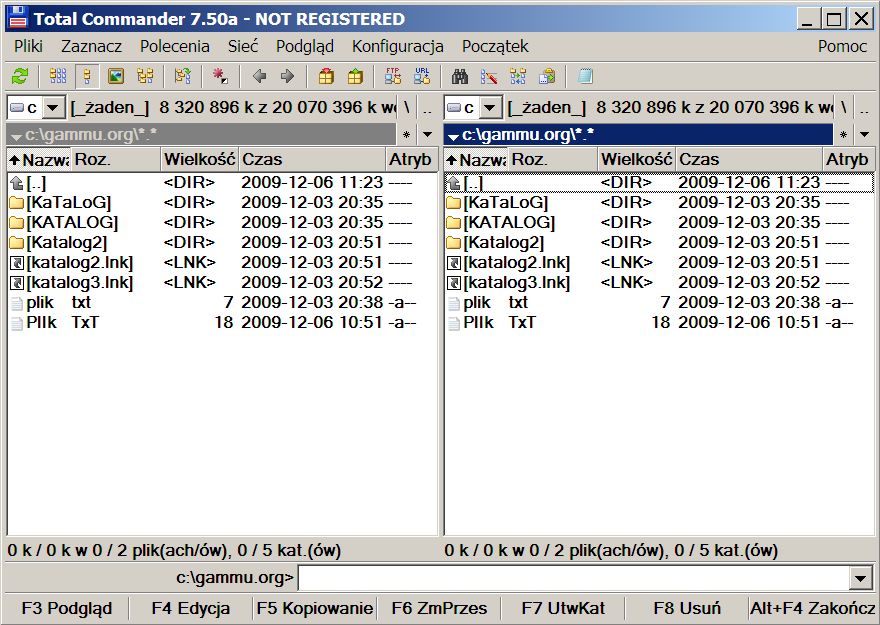
Task: Click the F3 Podgląd button
Action: pyautogui.click(x=67, y=608)
